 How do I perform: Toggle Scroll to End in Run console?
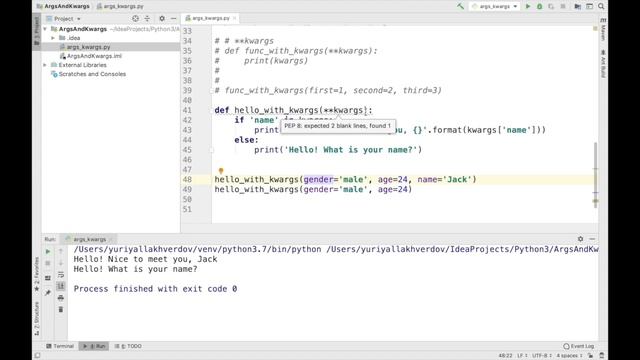[61, 286]
